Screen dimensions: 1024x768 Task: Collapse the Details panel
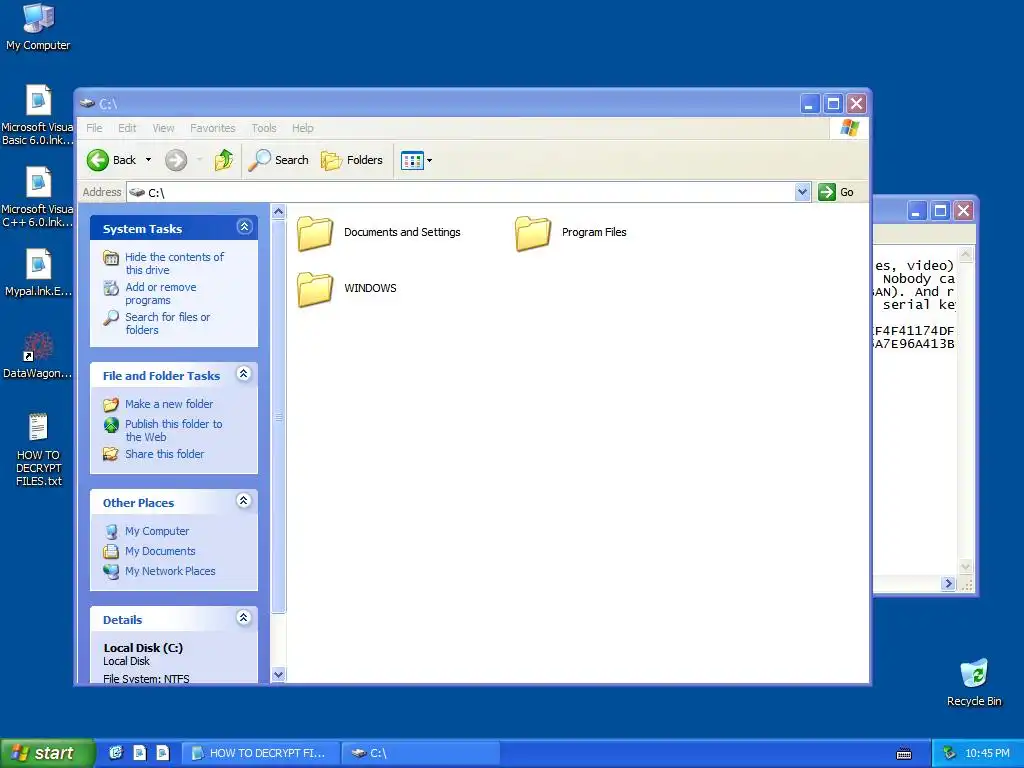[x=244, y=618]
